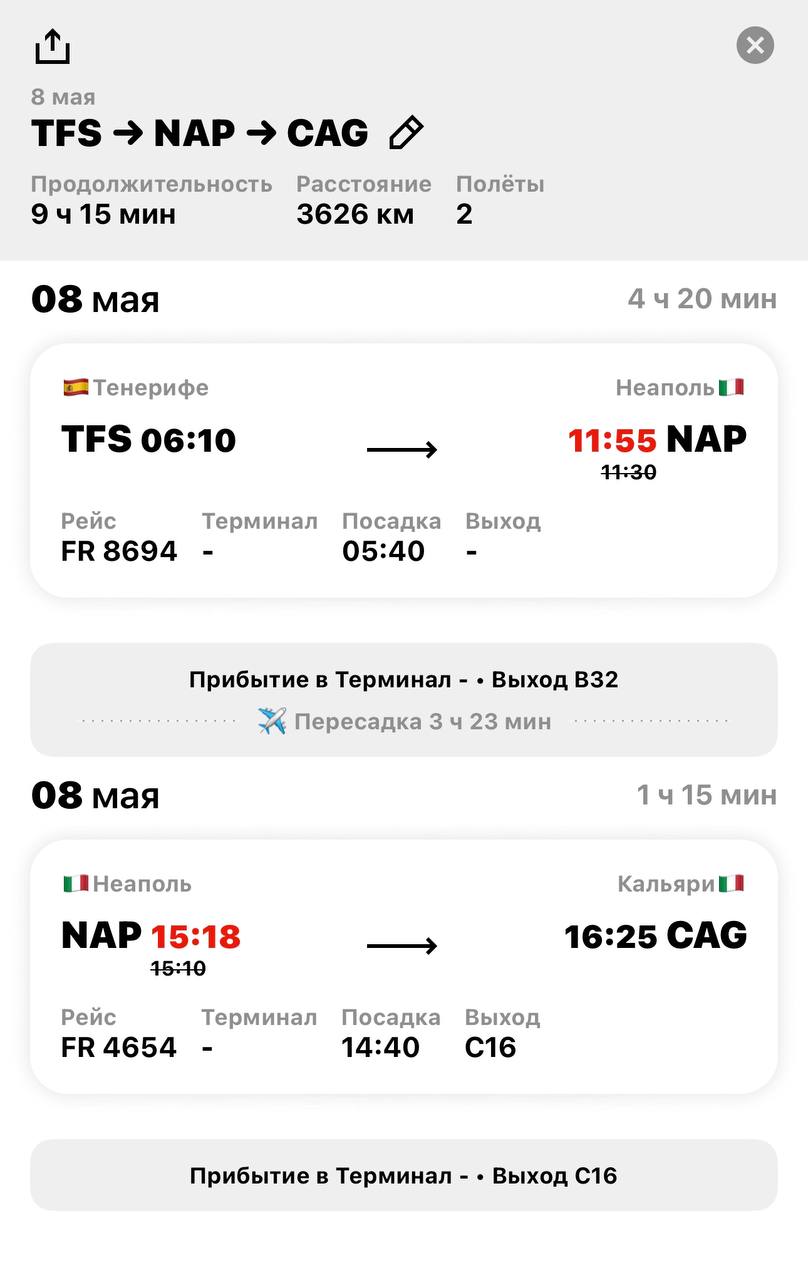808x1280 pixels.
Task: Tap the Выход C16 arrival info bar
Action: 404,1176
